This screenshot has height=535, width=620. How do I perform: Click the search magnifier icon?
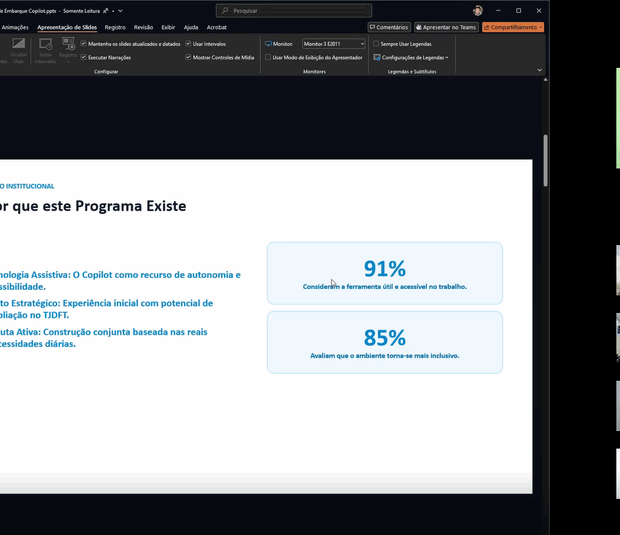click(225, 11)
